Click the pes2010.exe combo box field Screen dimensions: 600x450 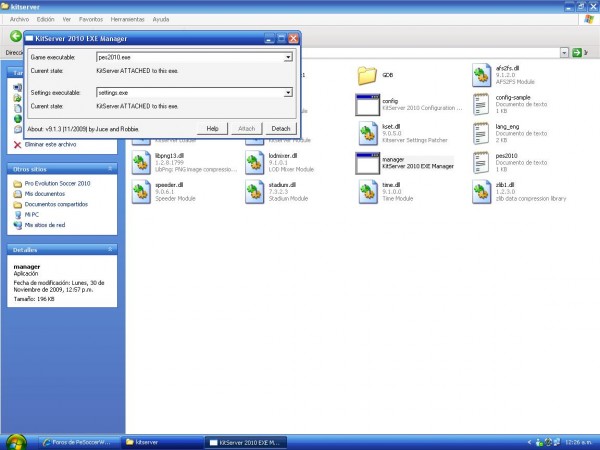click(x=194, y=57)
